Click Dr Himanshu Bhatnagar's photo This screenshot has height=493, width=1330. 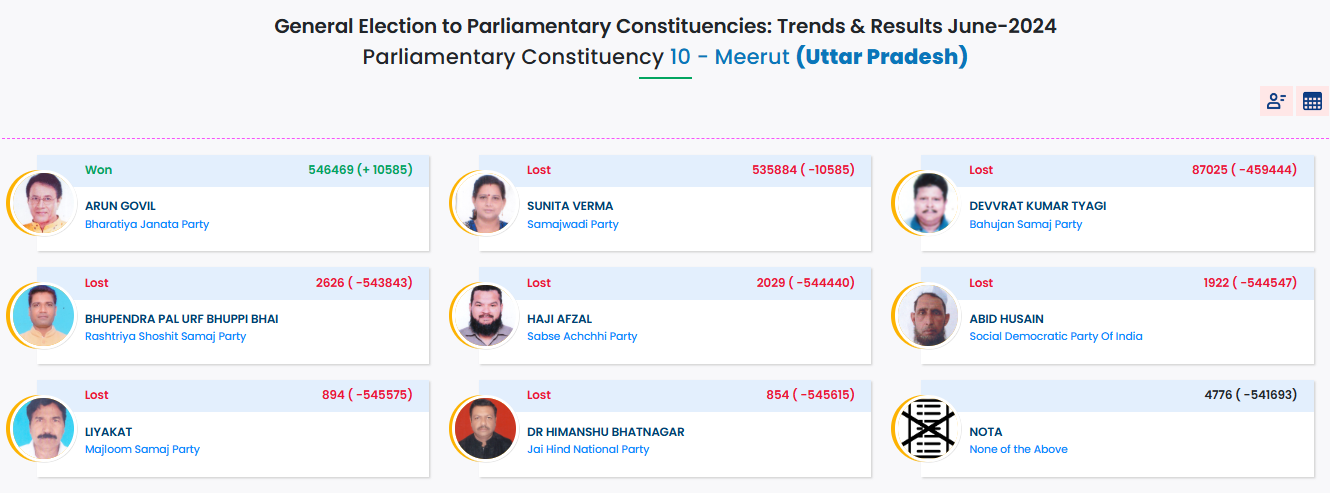point(485,428)
